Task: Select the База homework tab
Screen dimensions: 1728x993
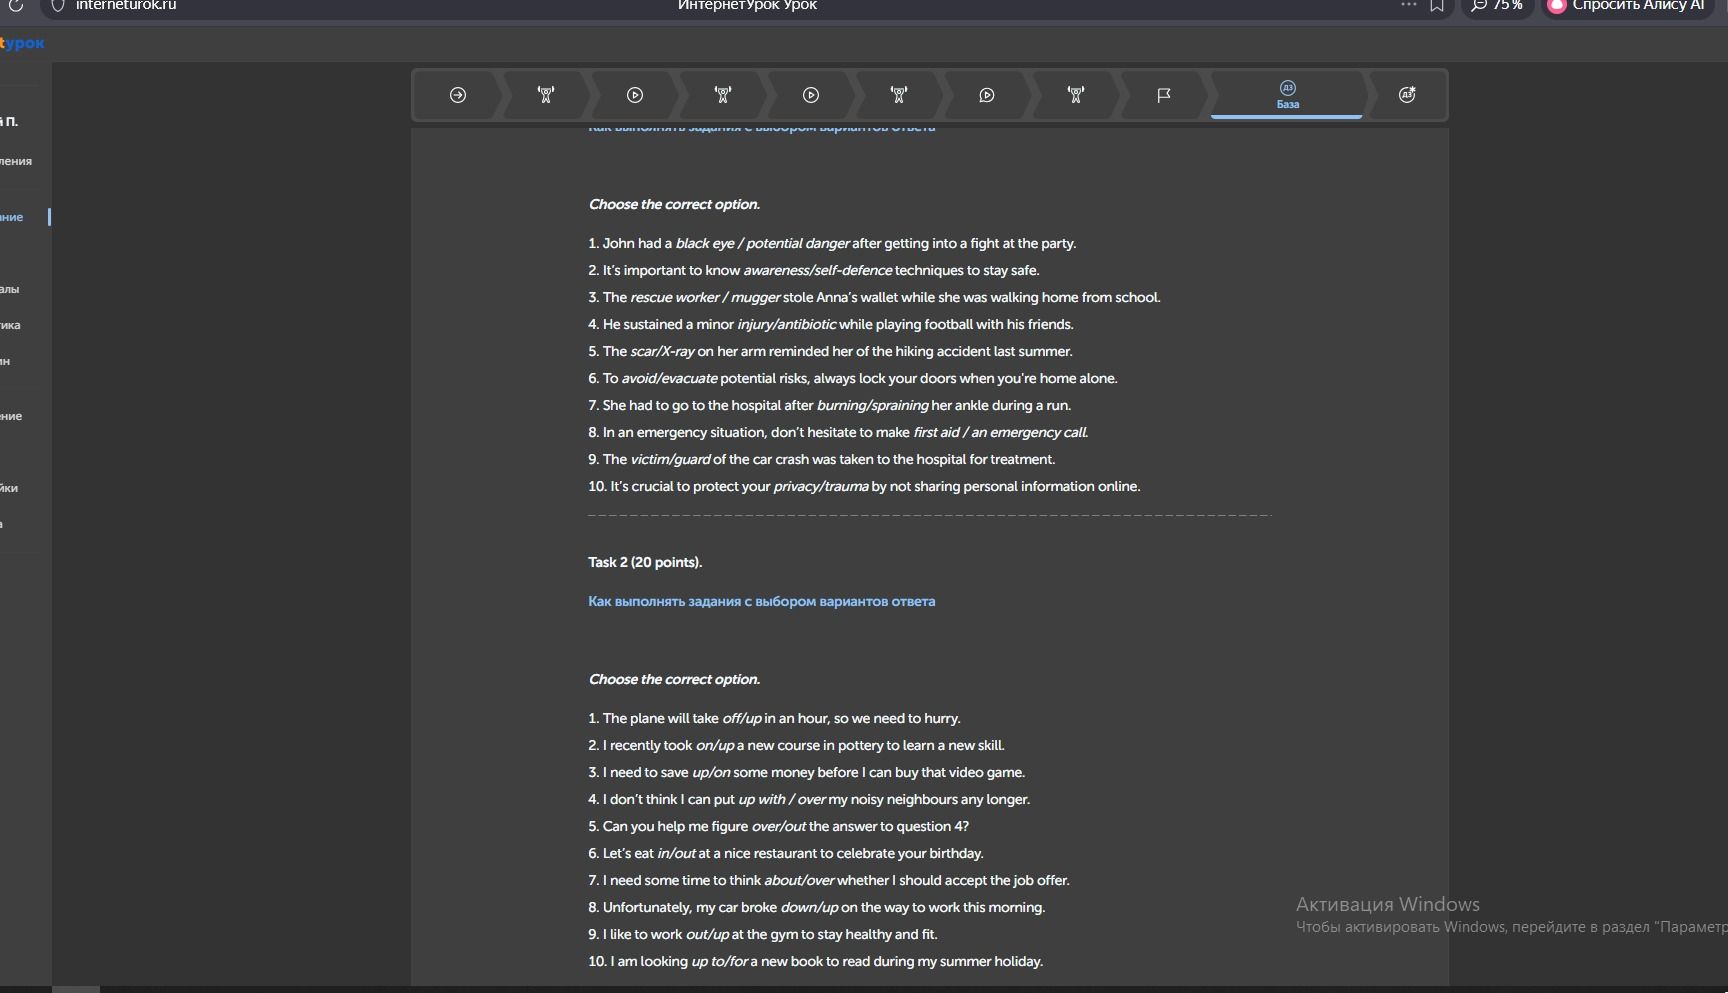Action: click(x=1287, y=95)
